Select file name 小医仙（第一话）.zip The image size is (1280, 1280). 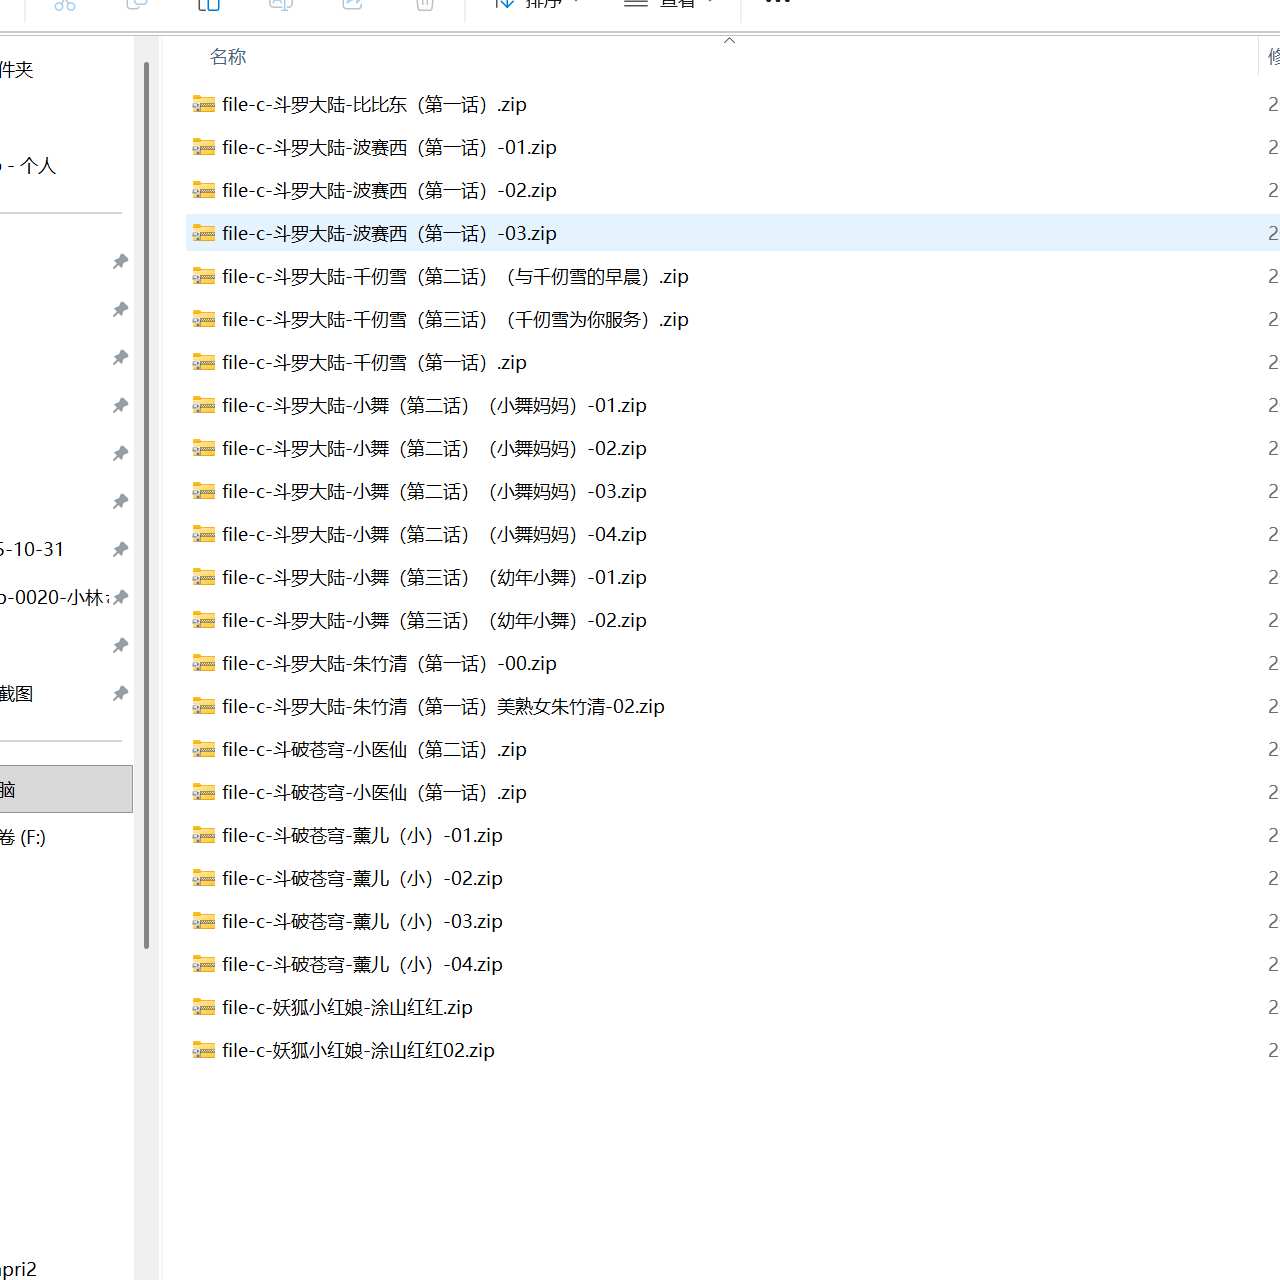point(374,792)
